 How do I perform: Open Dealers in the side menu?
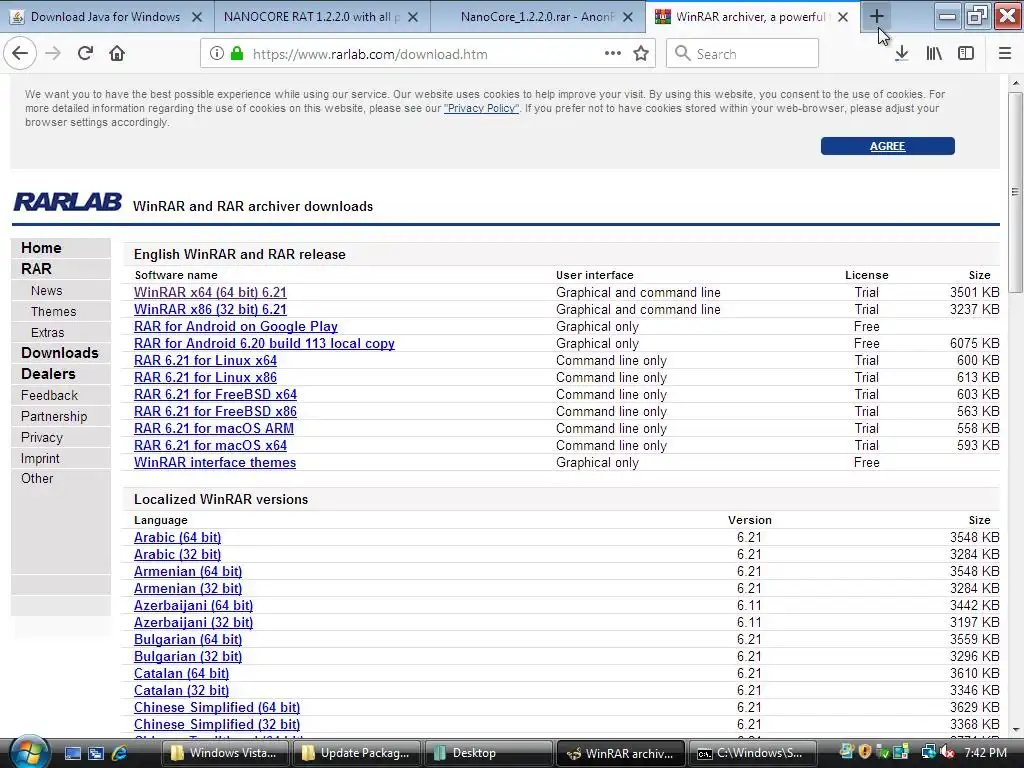48,374
